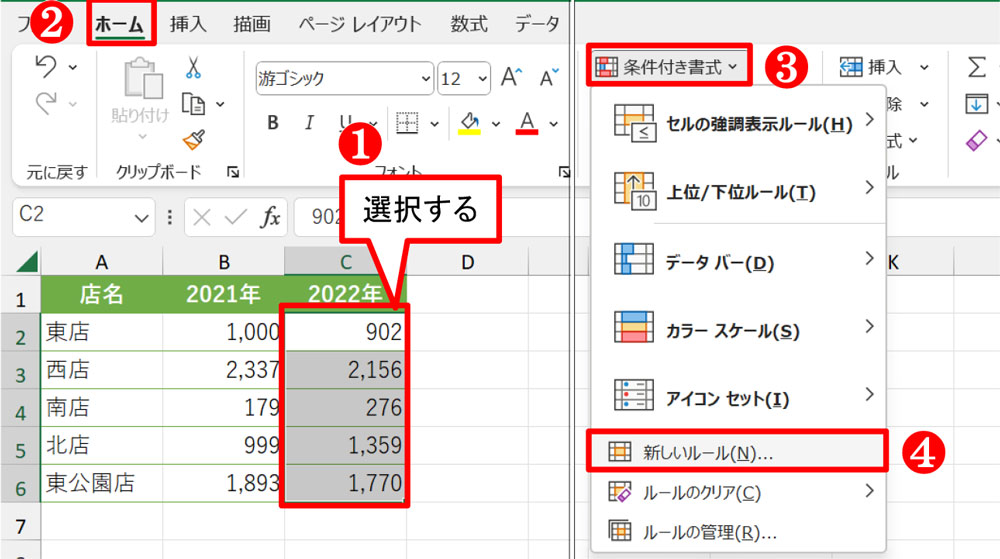Click the Redo arrow icon
The height and width of the screenshot is (559, 1000).
pos(46,103)
